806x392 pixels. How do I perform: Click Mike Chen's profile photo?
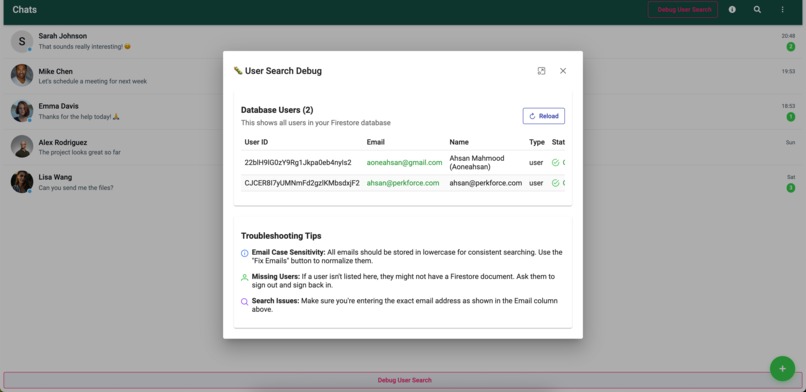pos(22,76)
